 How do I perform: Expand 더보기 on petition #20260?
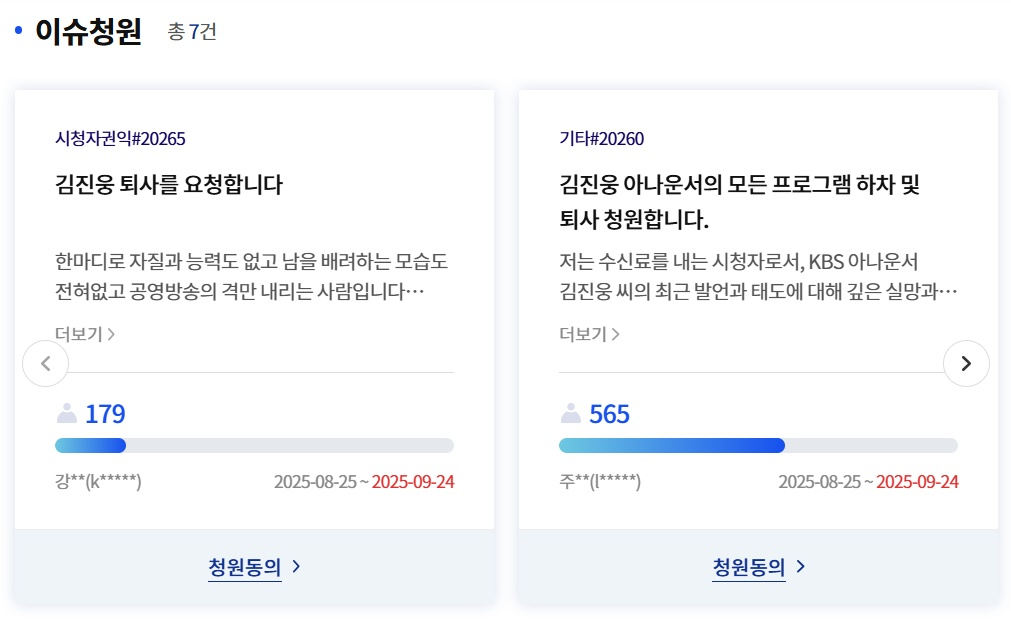(589, 334)
